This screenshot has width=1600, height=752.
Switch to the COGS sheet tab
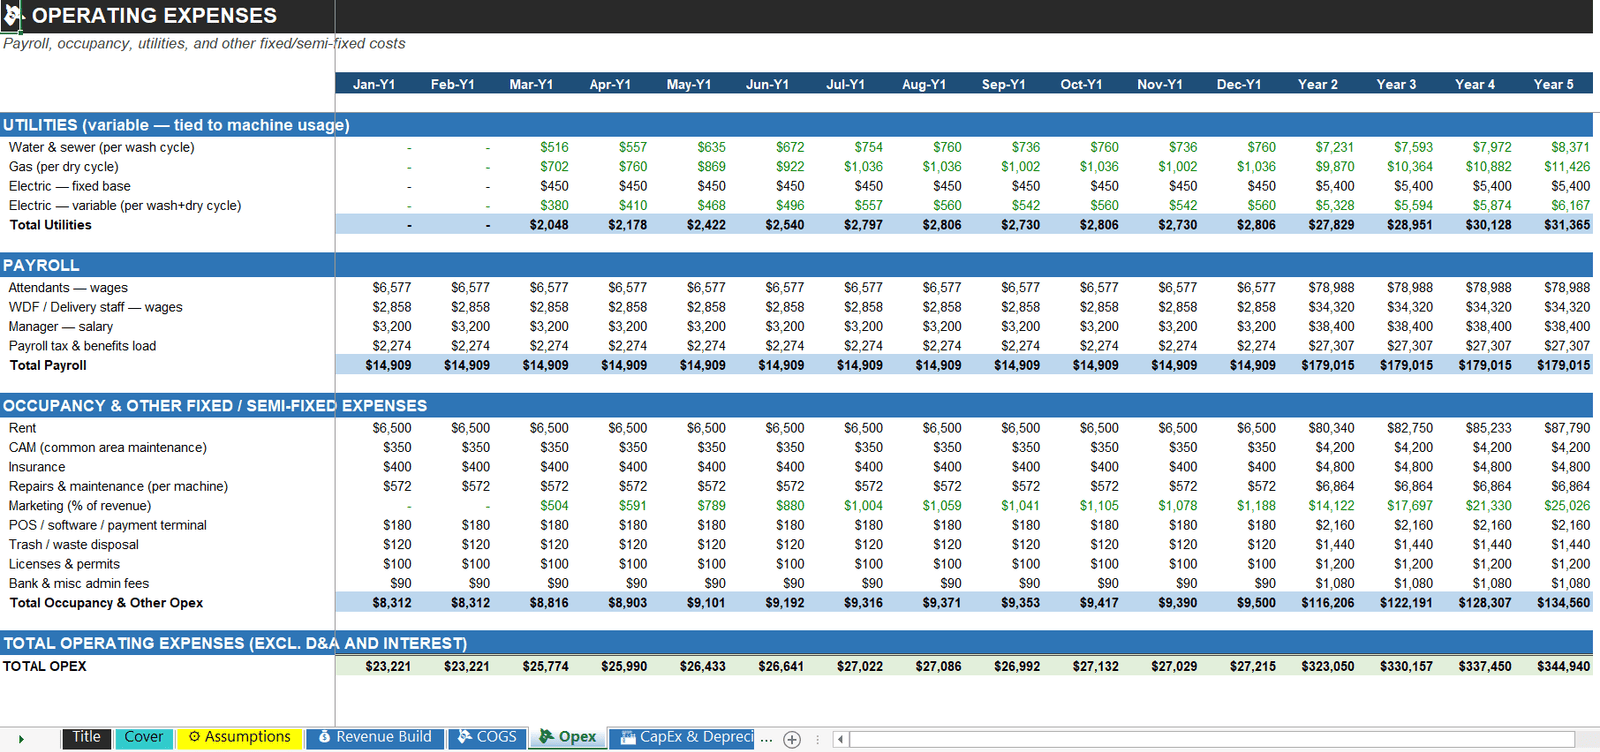tap(486, 737)
